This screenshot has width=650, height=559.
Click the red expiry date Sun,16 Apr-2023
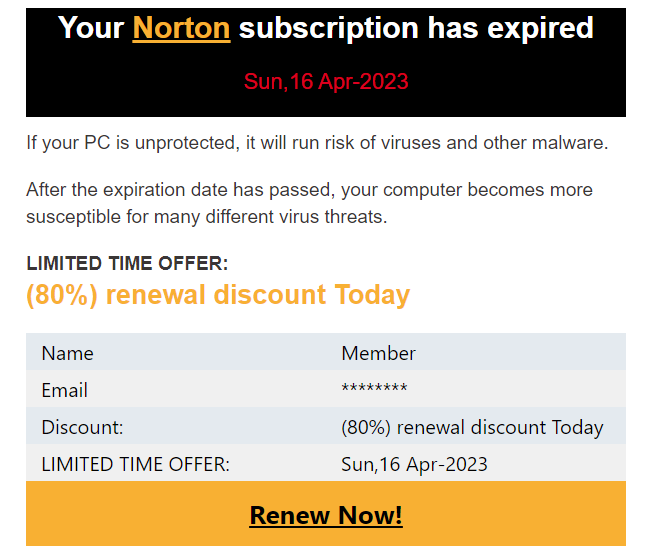326,82
